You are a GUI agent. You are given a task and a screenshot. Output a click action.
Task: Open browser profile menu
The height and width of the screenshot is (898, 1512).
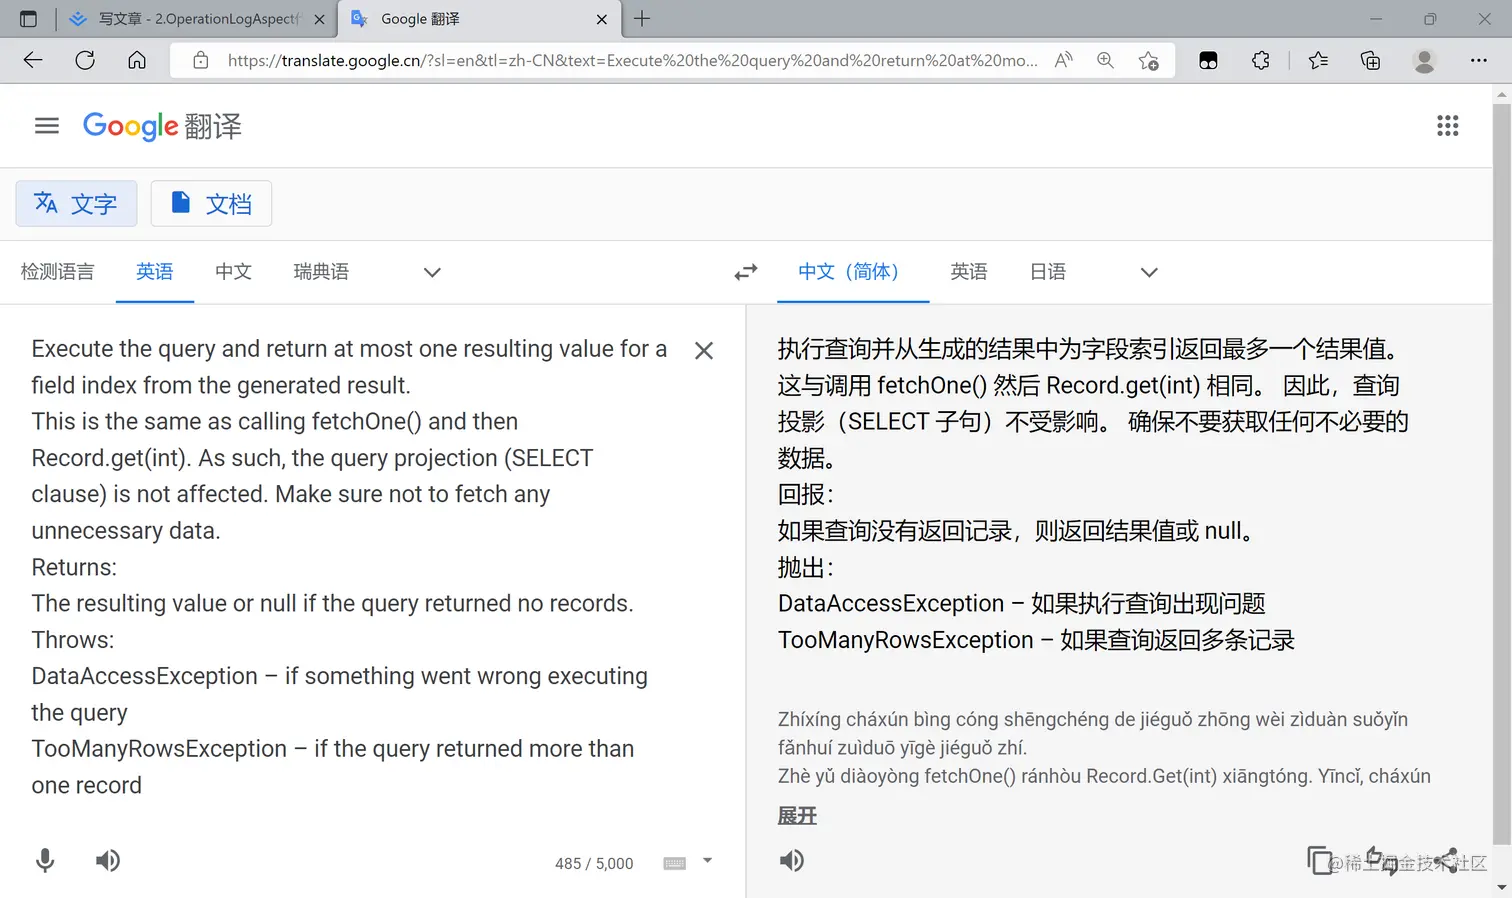coord(1424,60)
